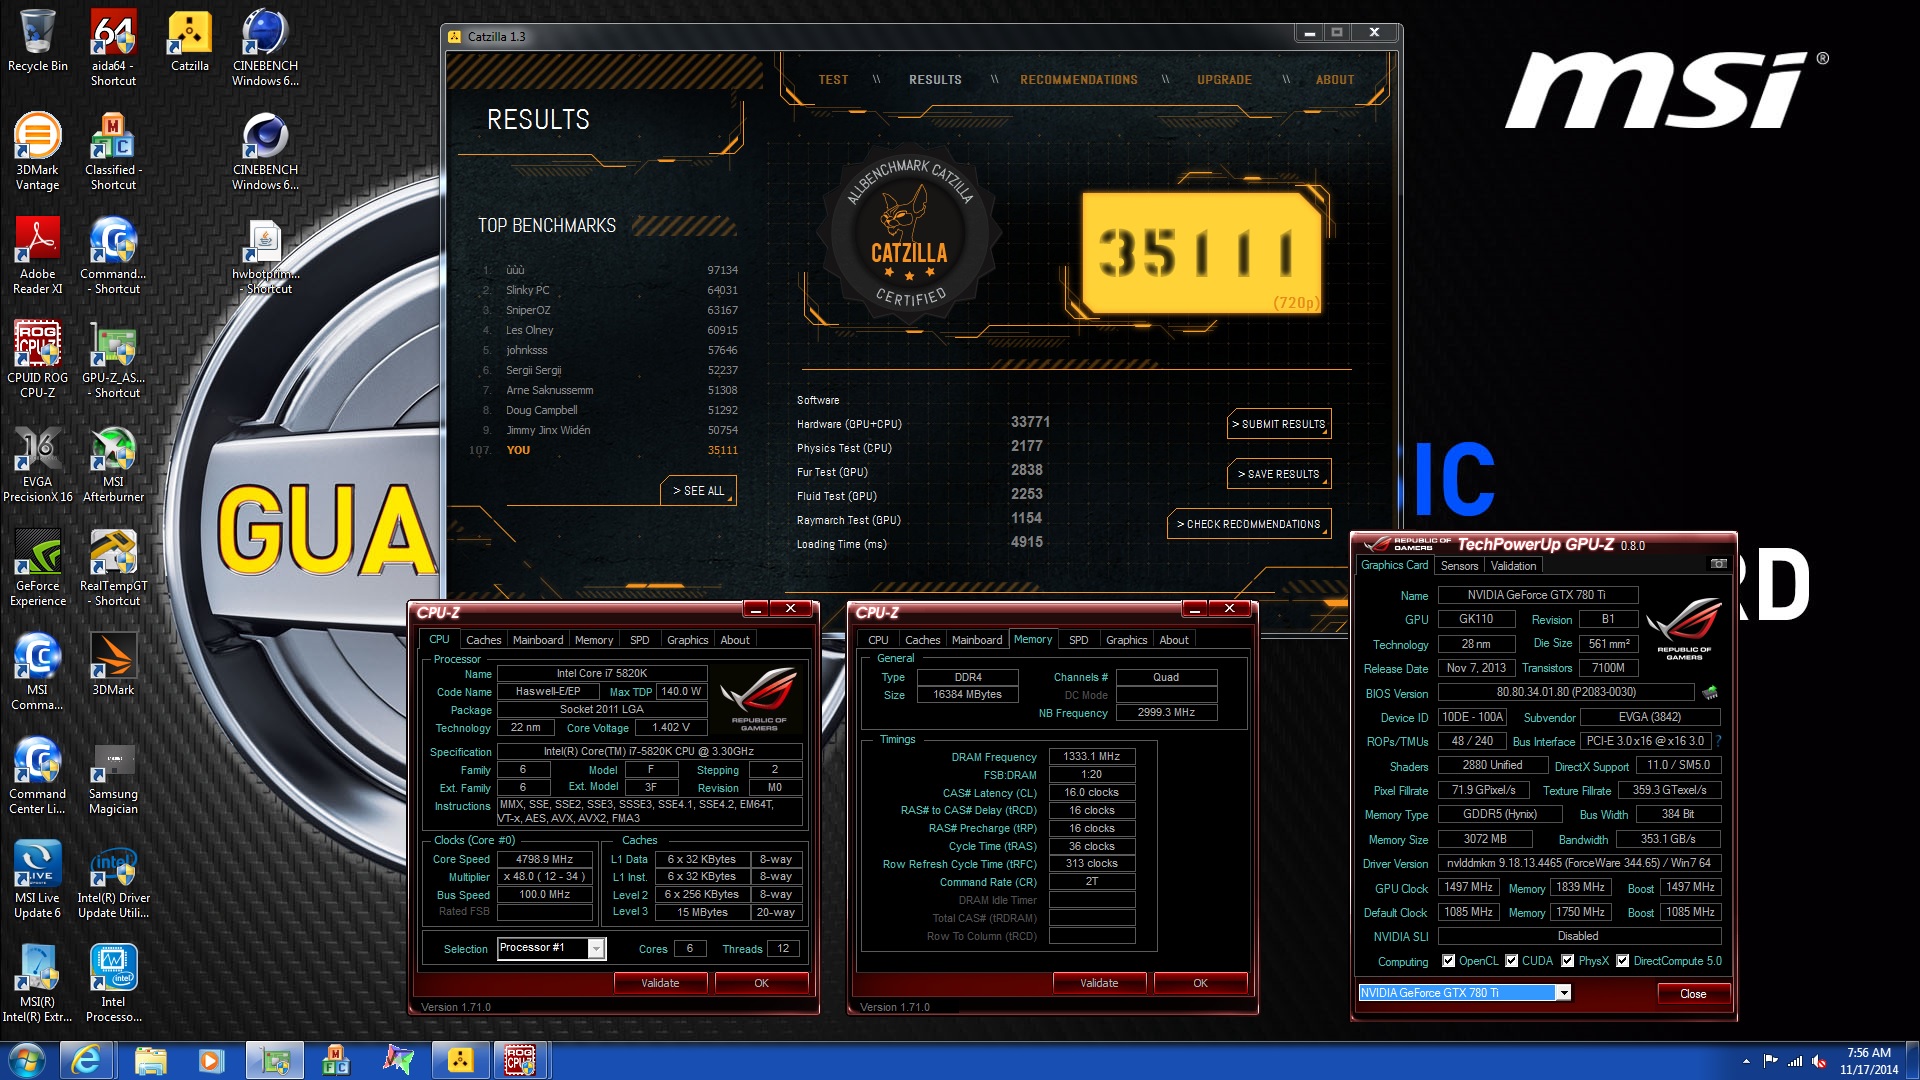Screen dimensions: 1920x1080
Task: Open the ABOUT tab in Catzilla
Action: click(1335, 80)
